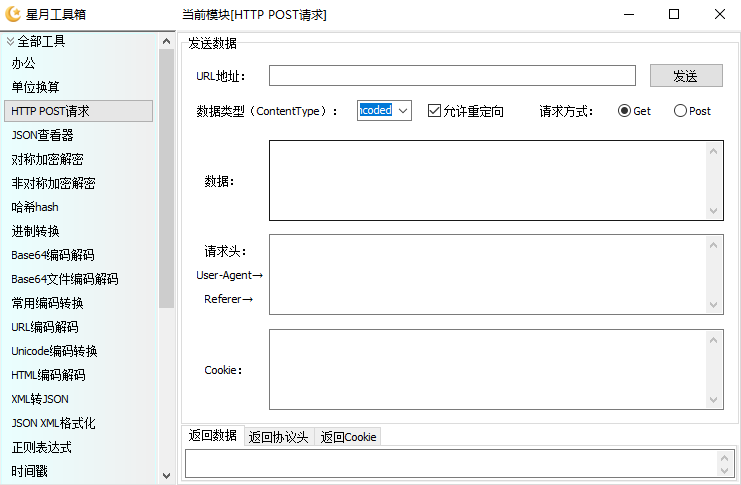
Task: Select the 单位换算 tool
Action: [35, 87]
